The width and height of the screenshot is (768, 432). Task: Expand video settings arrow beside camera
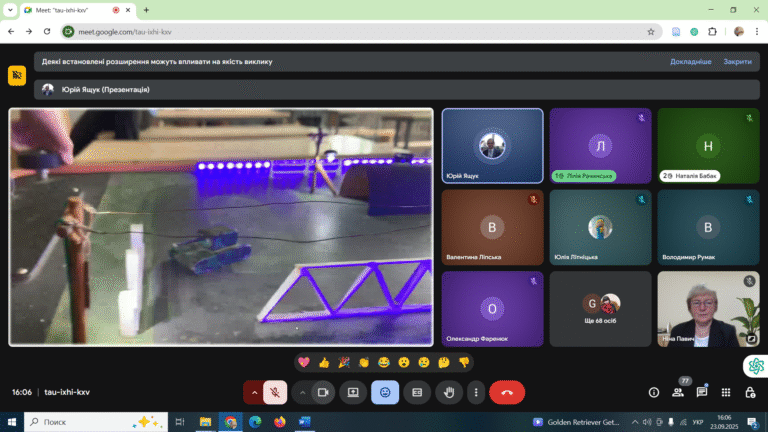click(x=302, y=392)
